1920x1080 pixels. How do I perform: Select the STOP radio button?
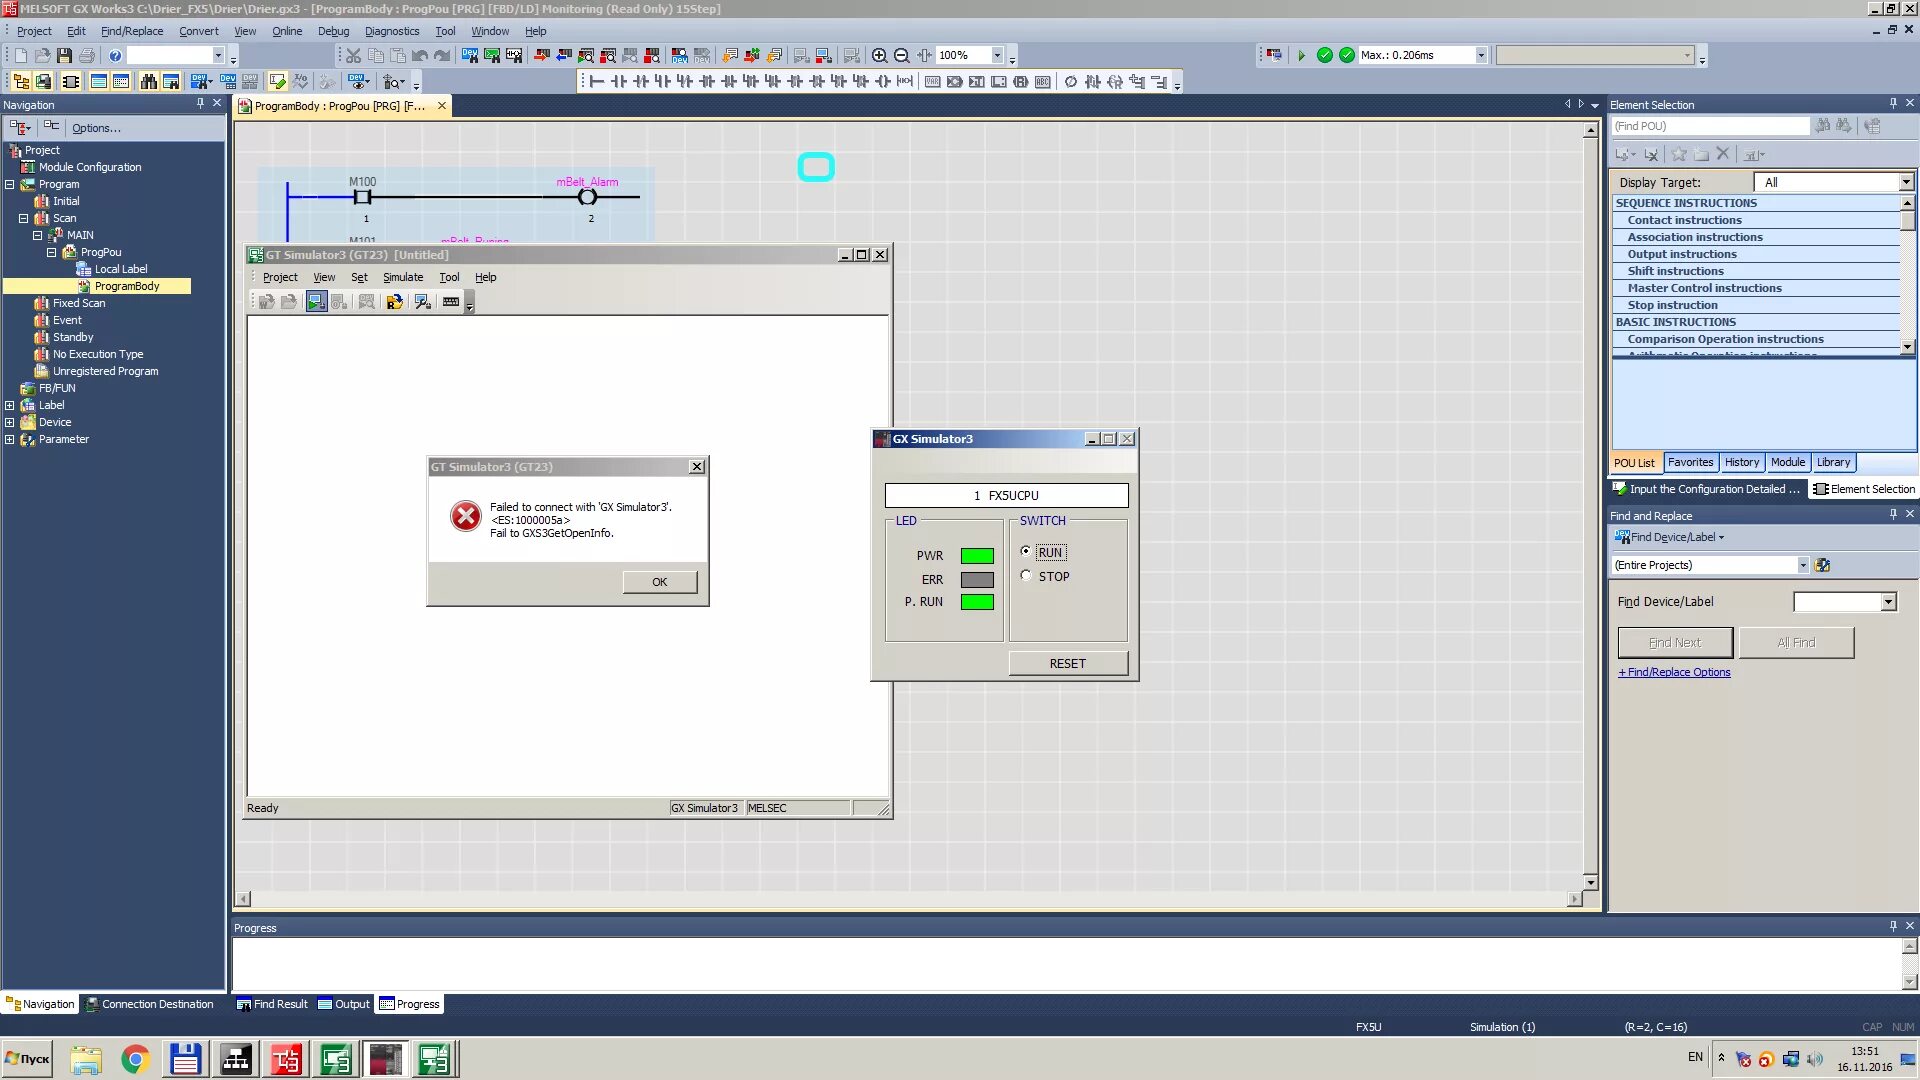[1026, 576]
